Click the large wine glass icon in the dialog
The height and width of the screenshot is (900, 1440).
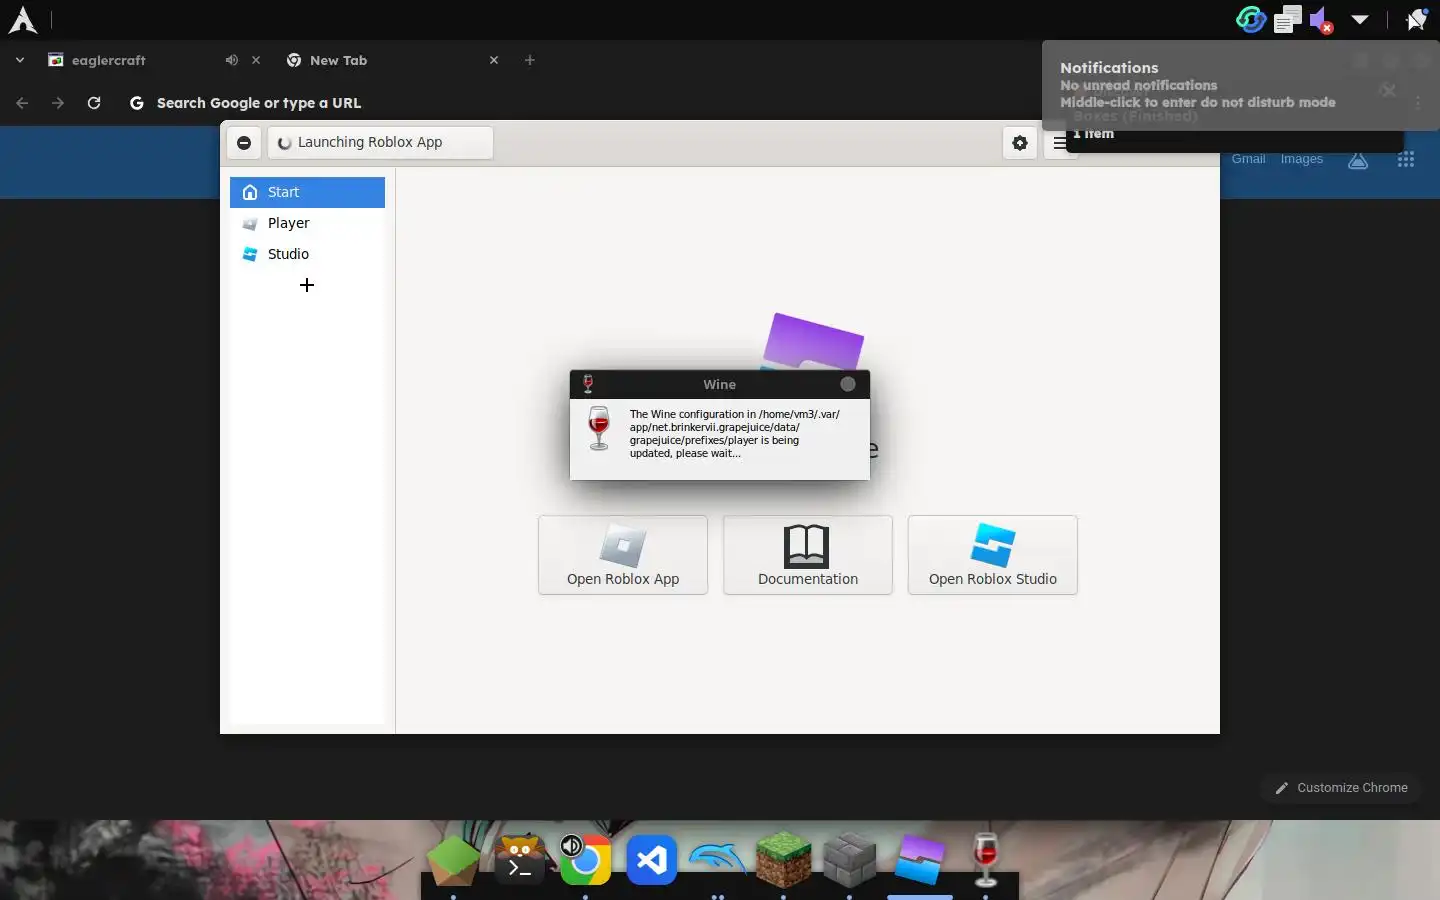(599, 428)
